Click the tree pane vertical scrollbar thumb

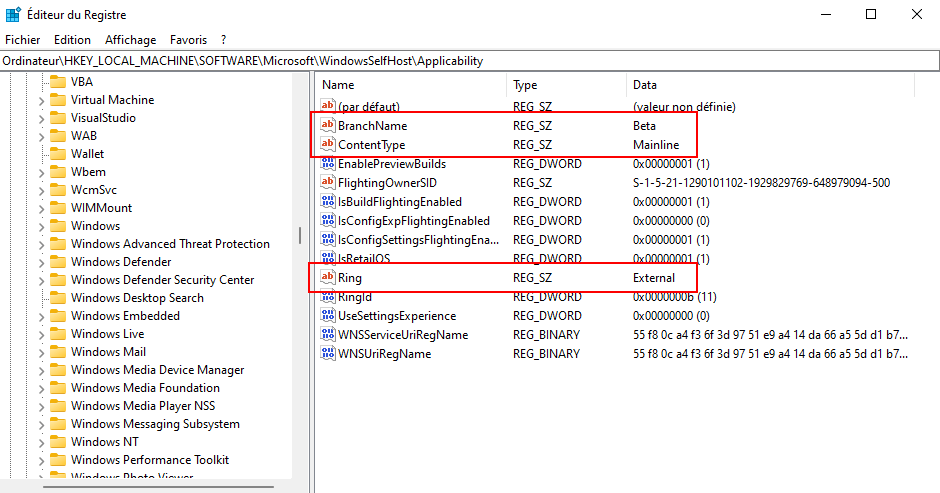tap(300, 235)
